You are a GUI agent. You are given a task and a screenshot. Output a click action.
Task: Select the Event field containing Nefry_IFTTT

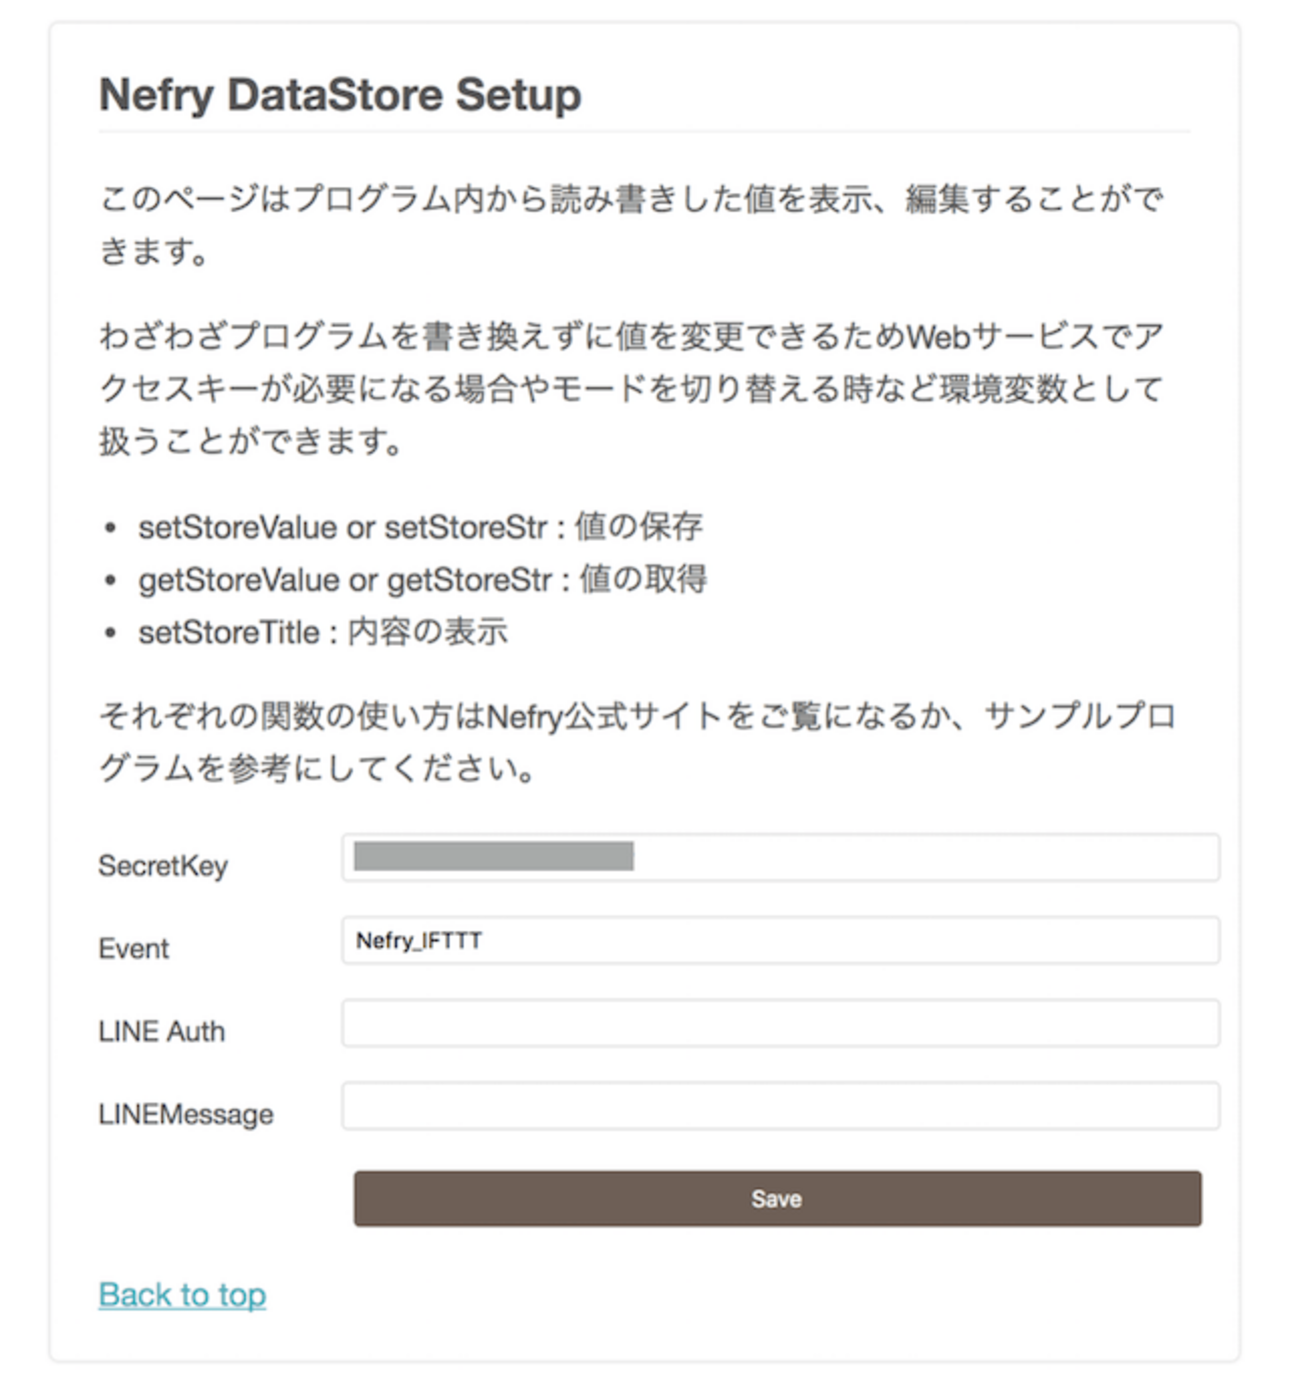780,941
